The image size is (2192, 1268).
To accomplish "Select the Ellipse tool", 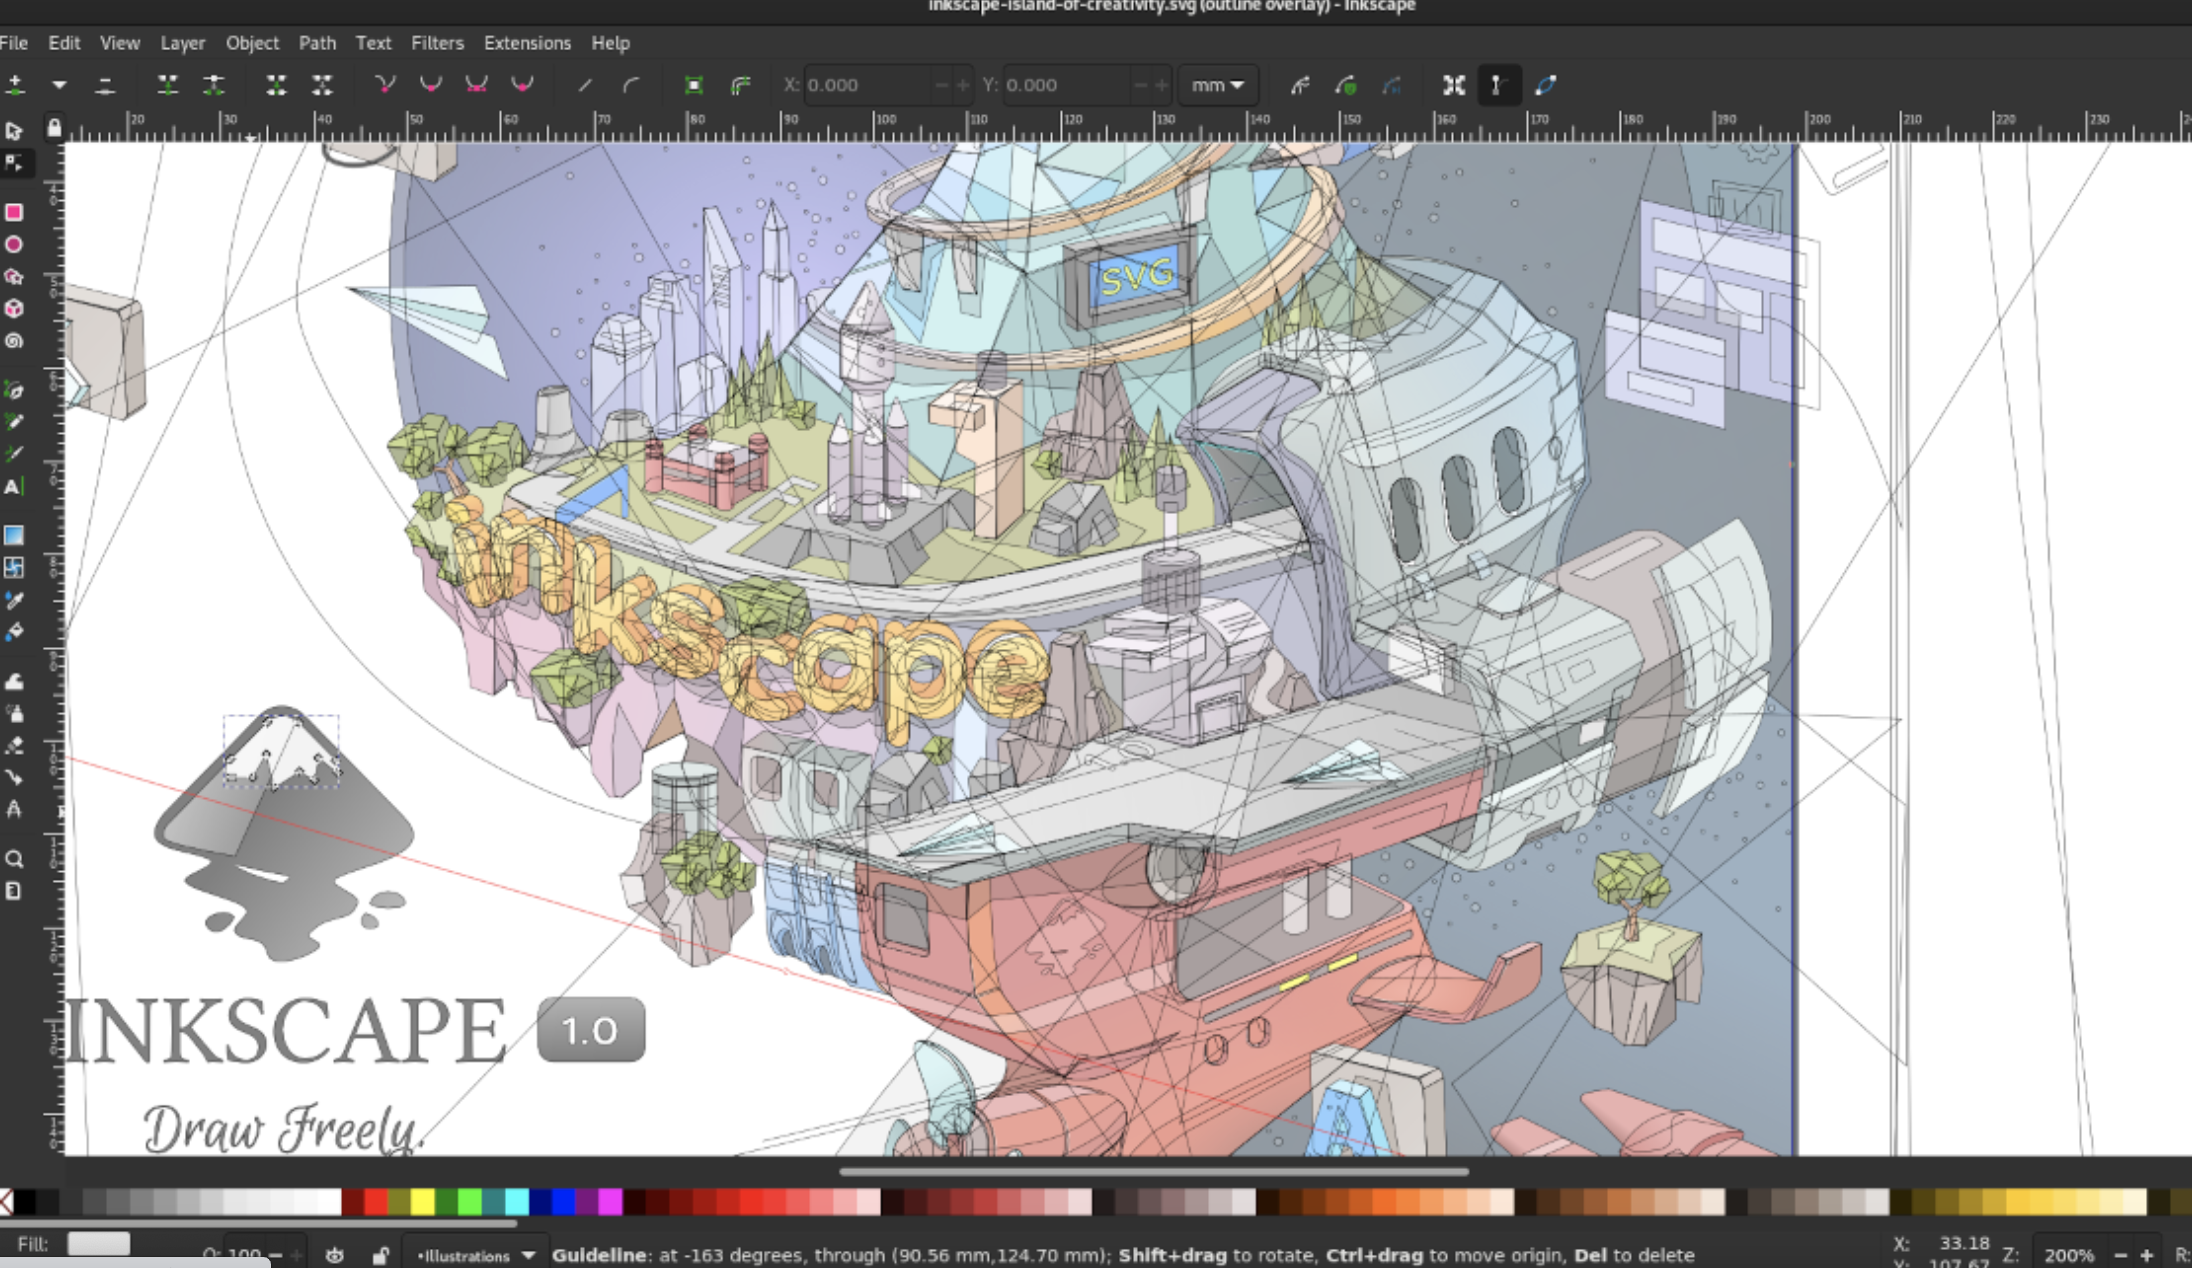I will pyautogui.click(x=14, y=244).
